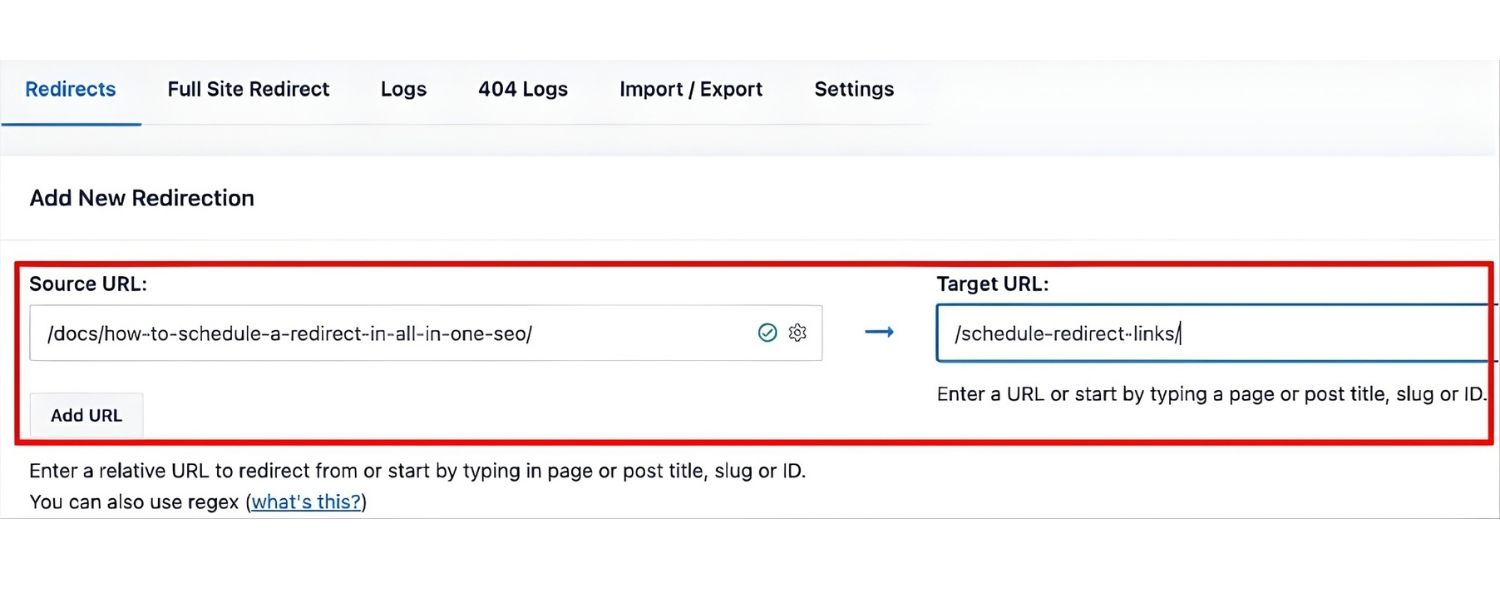1500x600 pixels.
Task: Click the blue redirect arrow icon
Action: pyautogui.click(x=880, y=332)
